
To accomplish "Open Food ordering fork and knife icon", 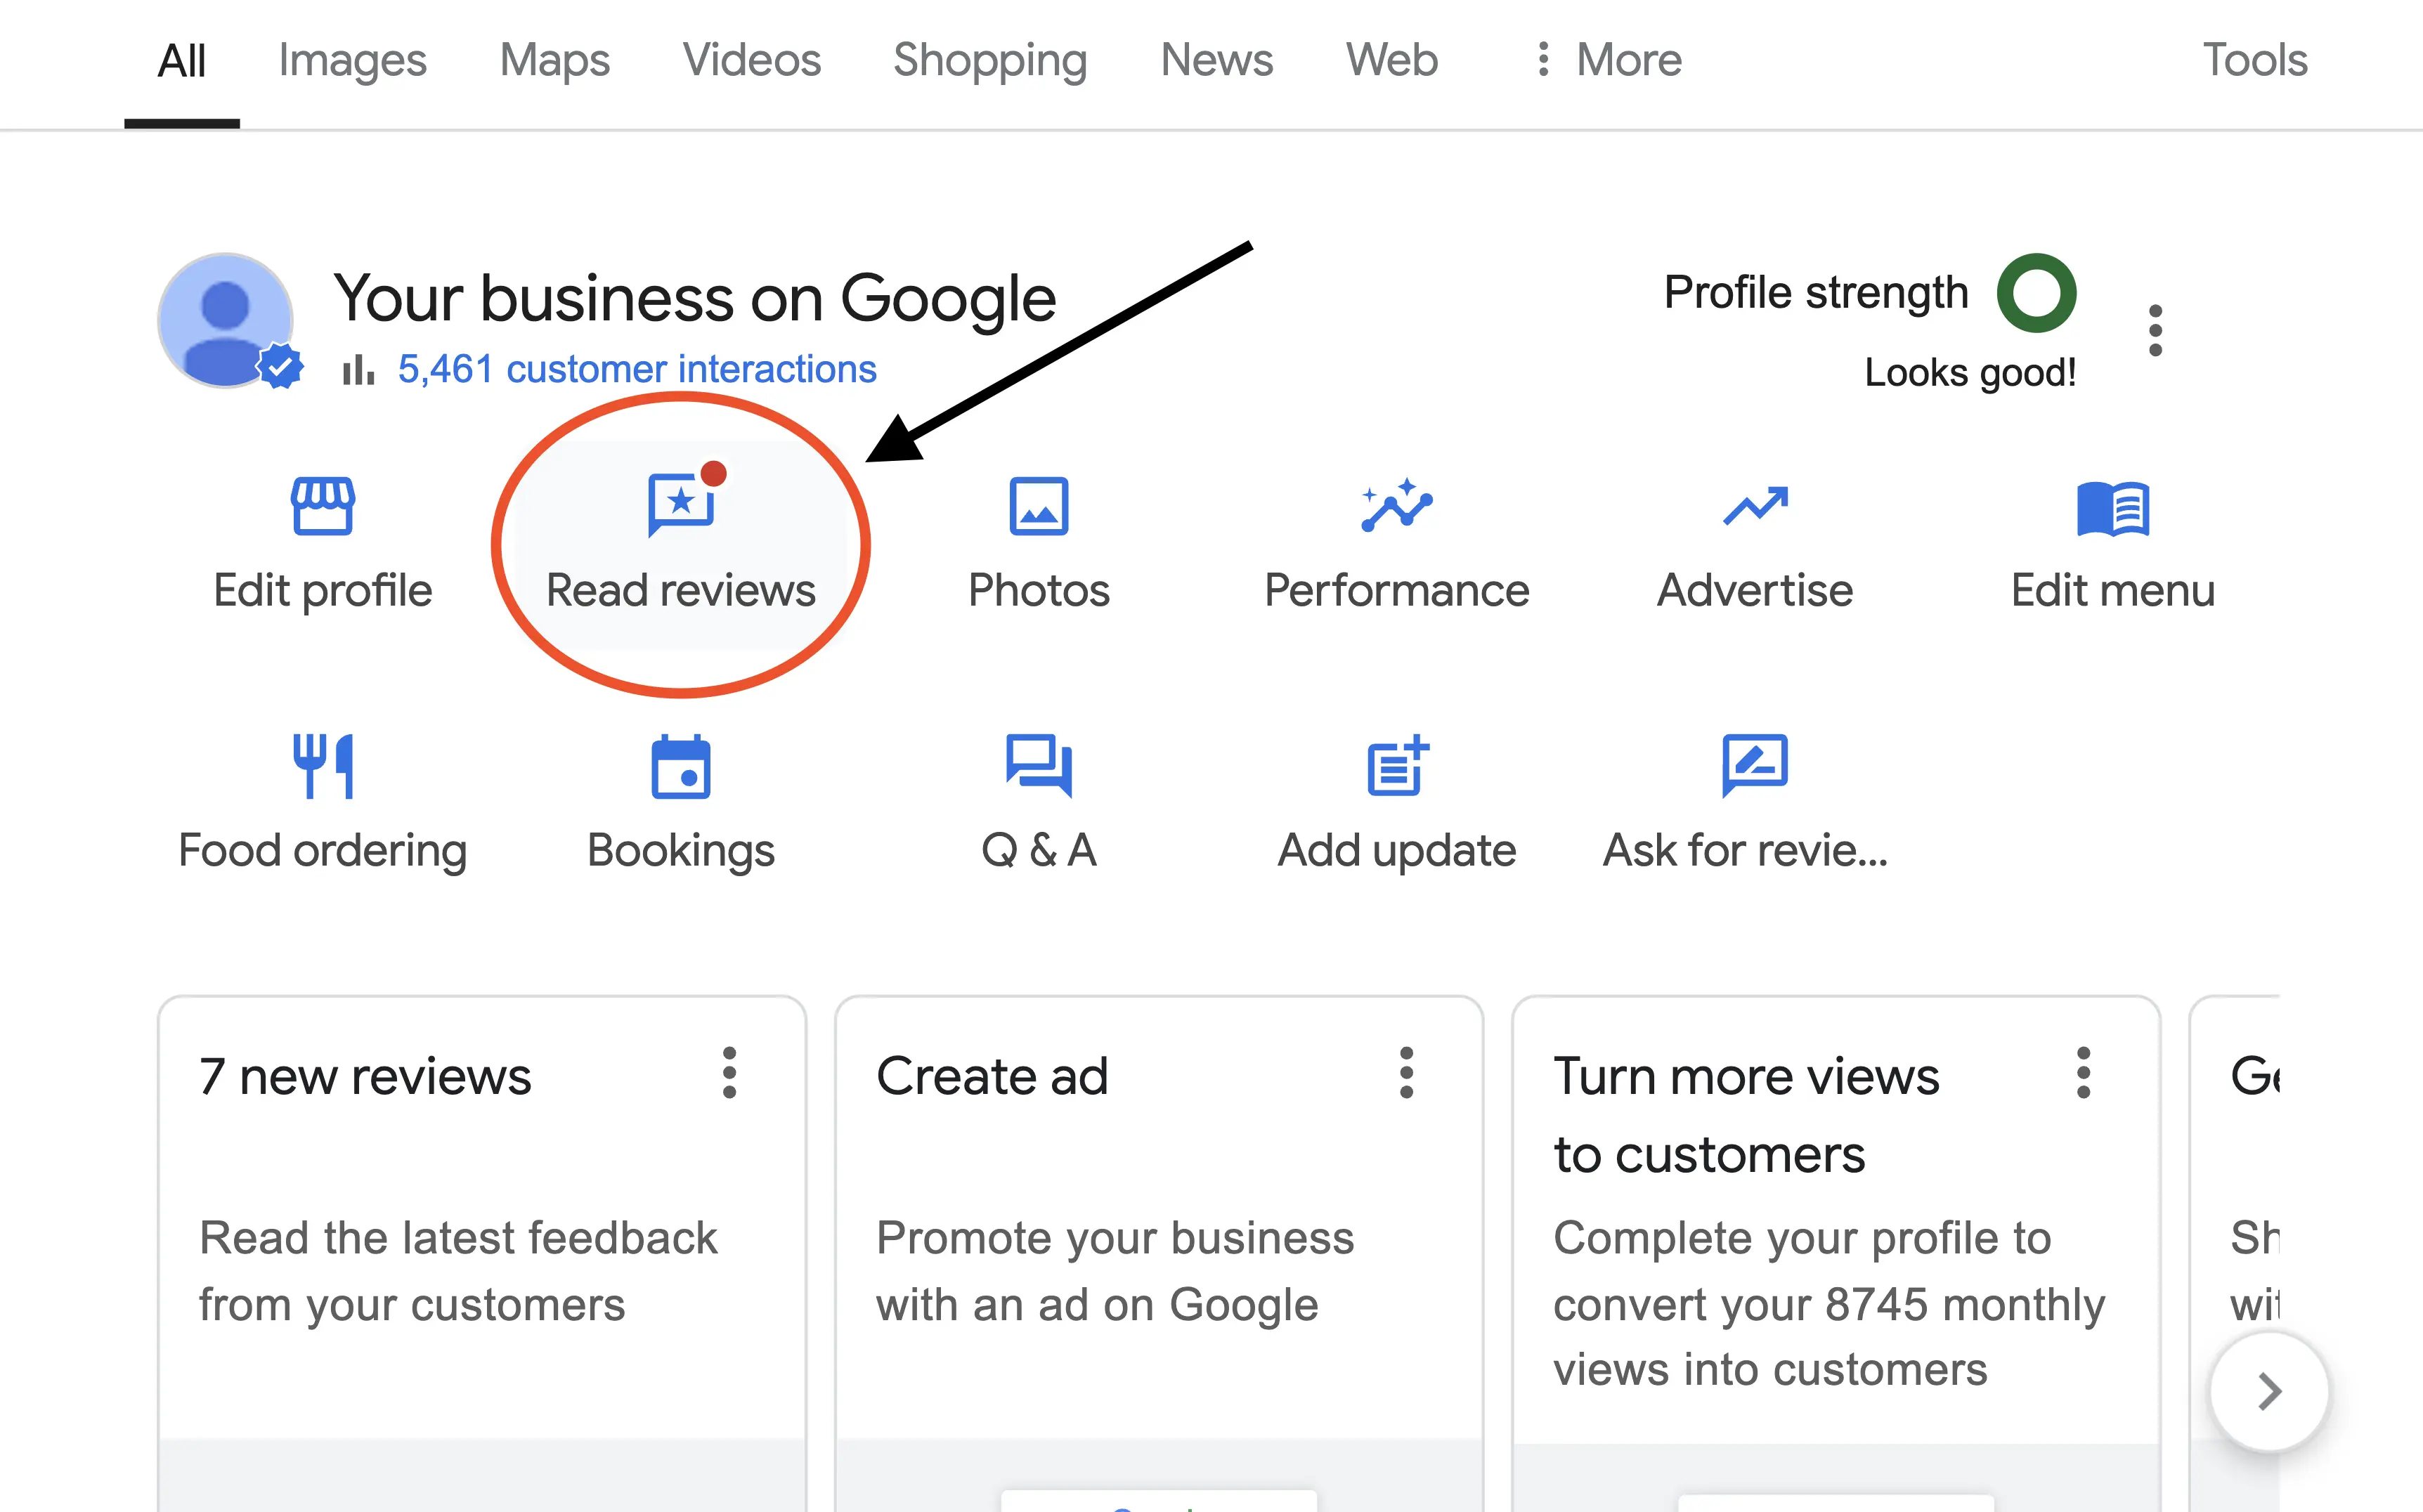I will coord(322,766).
